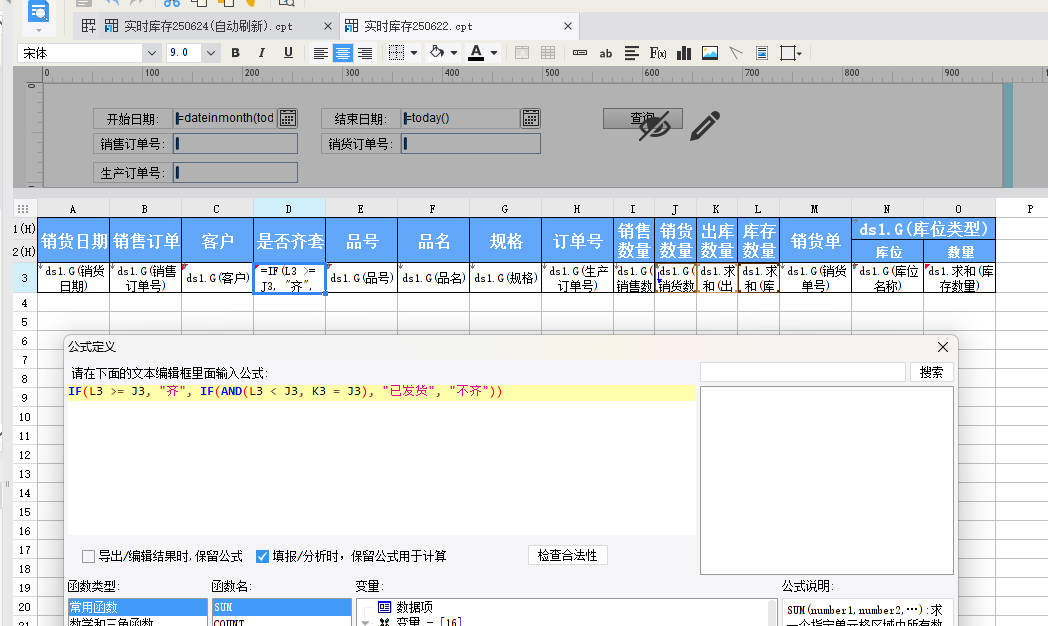Click the font color A icon
Image resolution: width=1048 pixels, height=626 pixels.
[476, 52]
